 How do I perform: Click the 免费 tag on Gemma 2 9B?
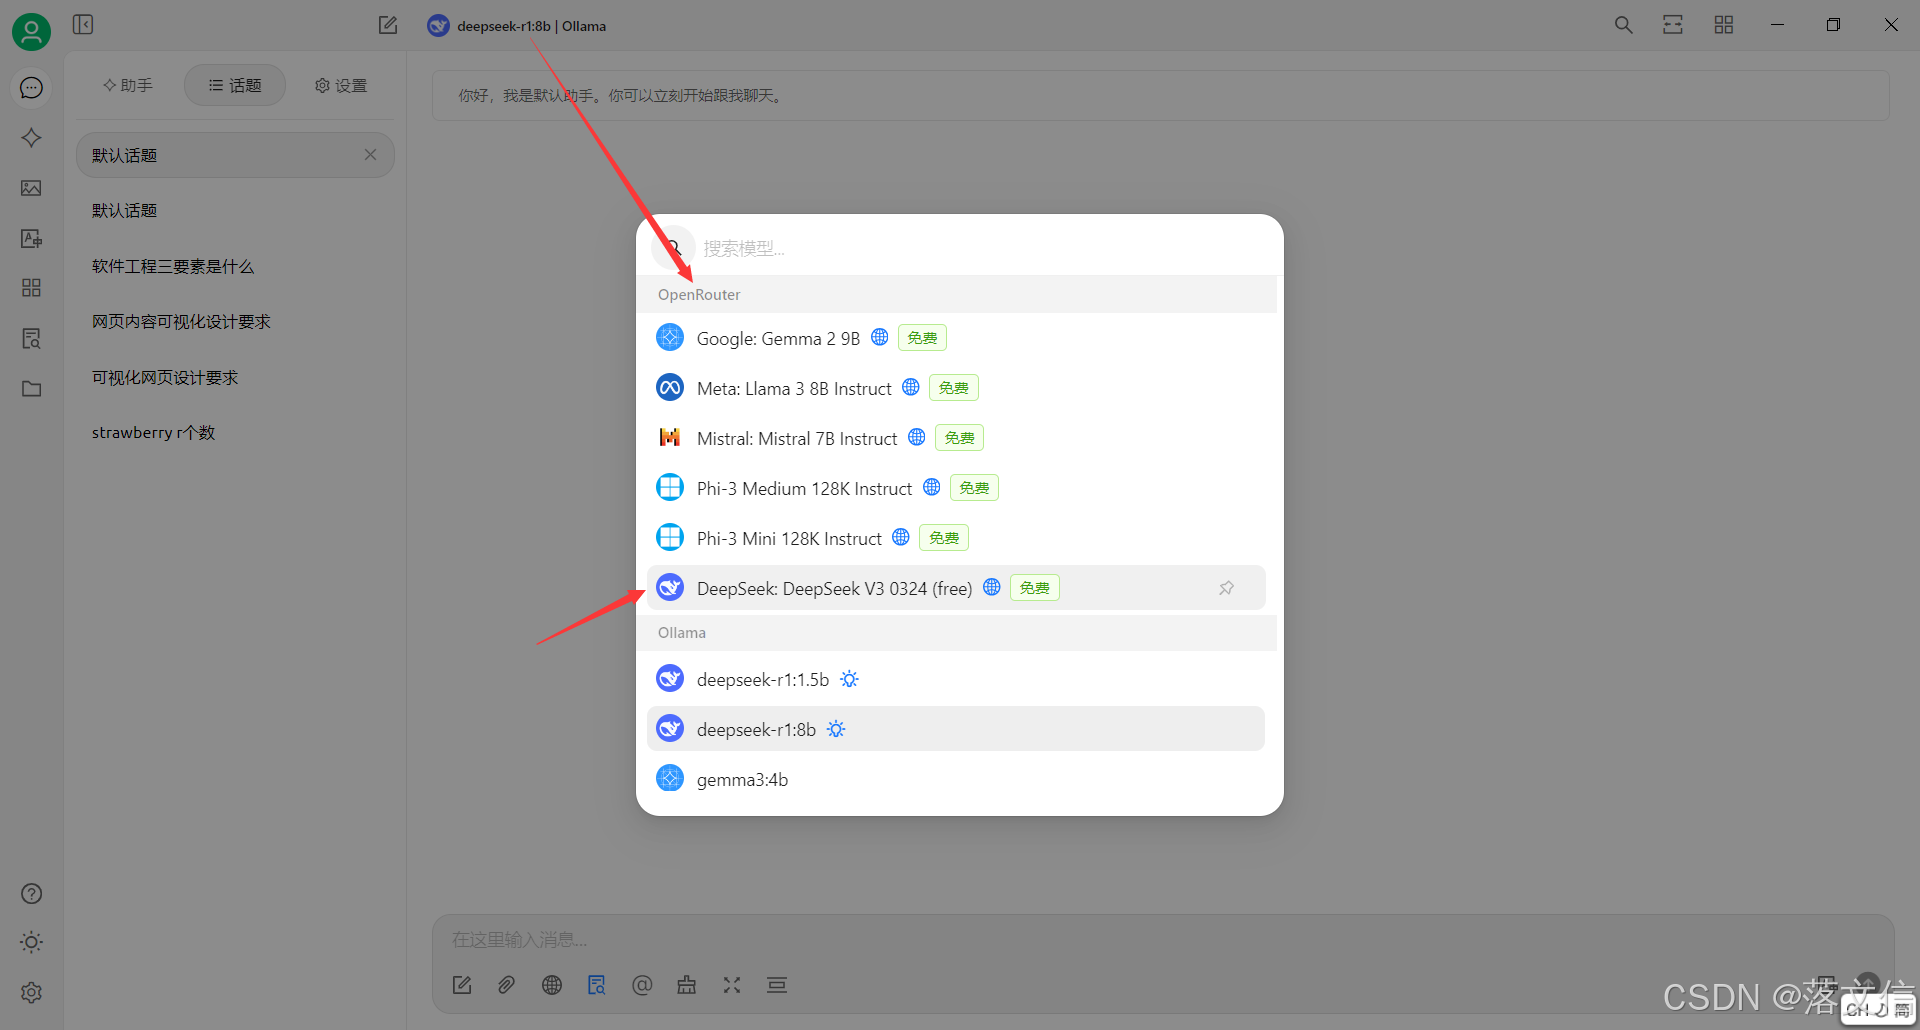(x=922, y=338)
